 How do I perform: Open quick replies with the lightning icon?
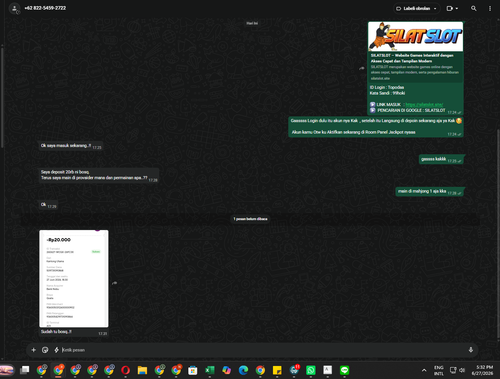pyautogui.click(x=56, y=350)
